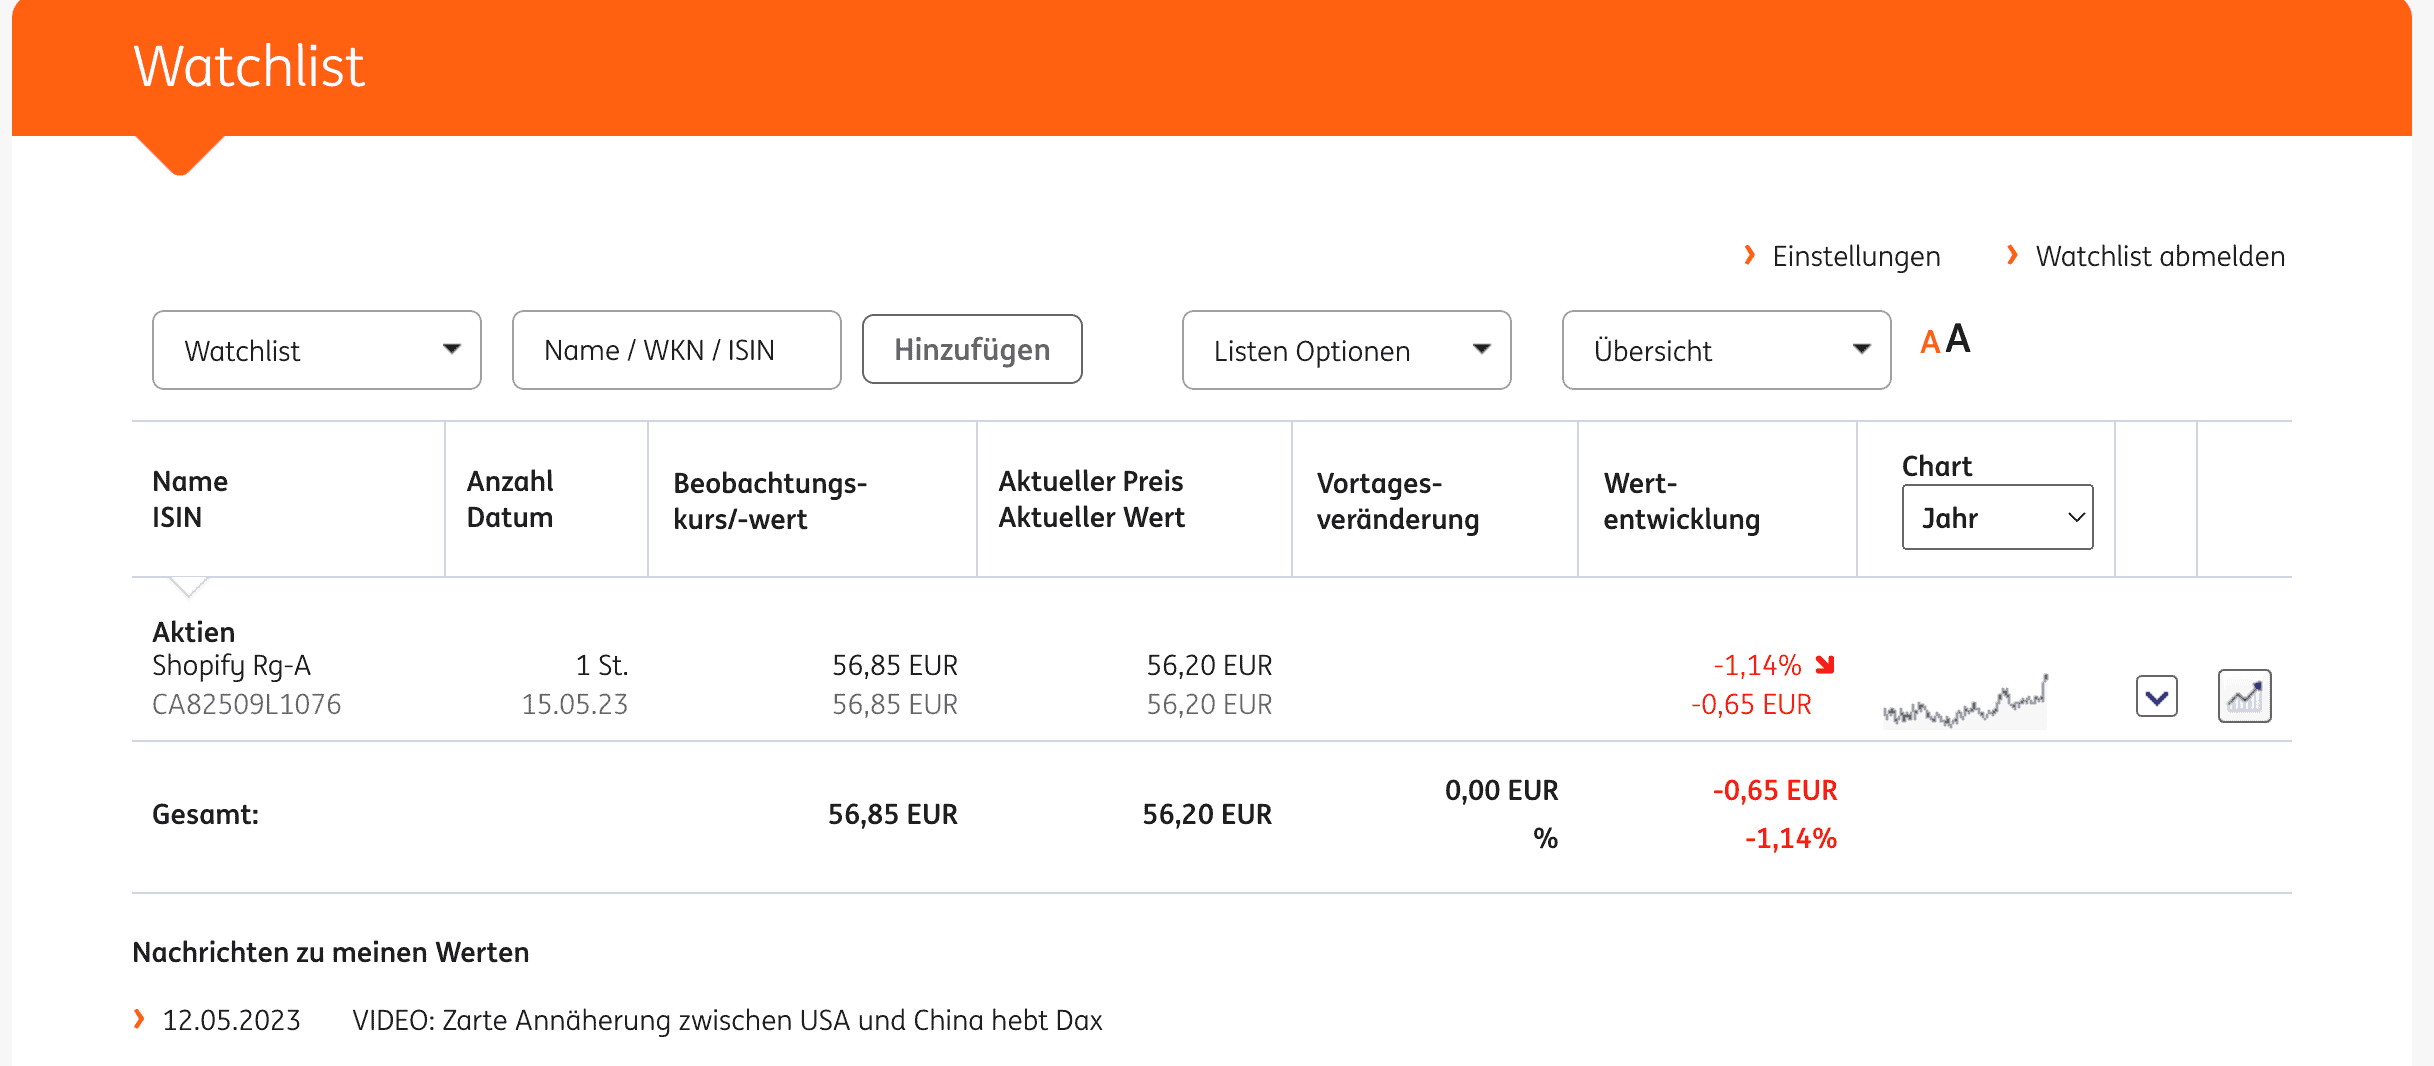Click red down-arrow trend indicator
The image size is (2434, 1066).
click(x=1825, y=665)
